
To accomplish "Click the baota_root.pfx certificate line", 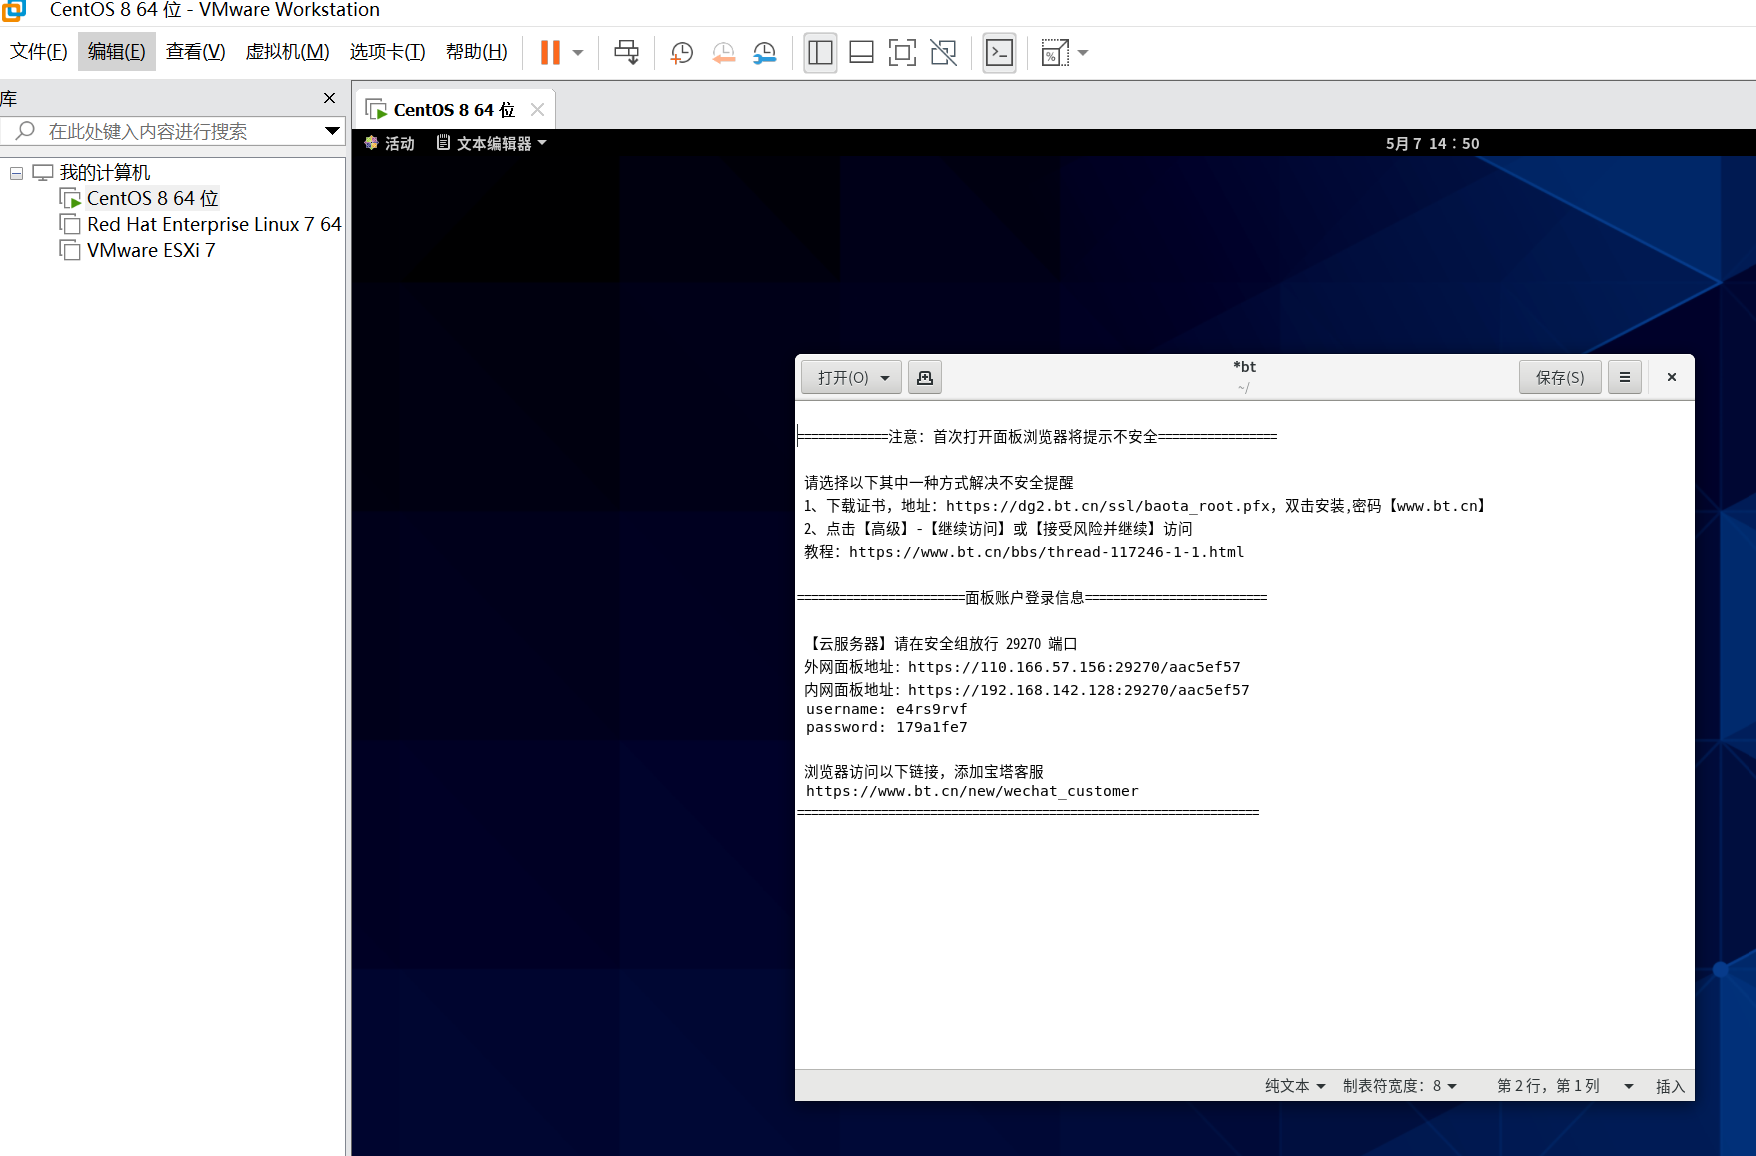I will pos(1145,506).
